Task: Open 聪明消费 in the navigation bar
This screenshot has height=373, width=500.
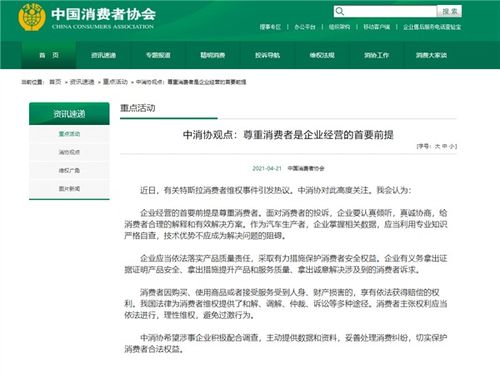Action: point(213,55)
